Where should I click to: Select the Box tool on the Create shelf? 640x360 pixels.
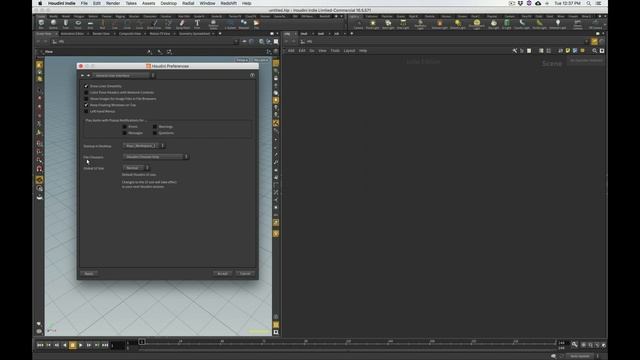point(41,24)
